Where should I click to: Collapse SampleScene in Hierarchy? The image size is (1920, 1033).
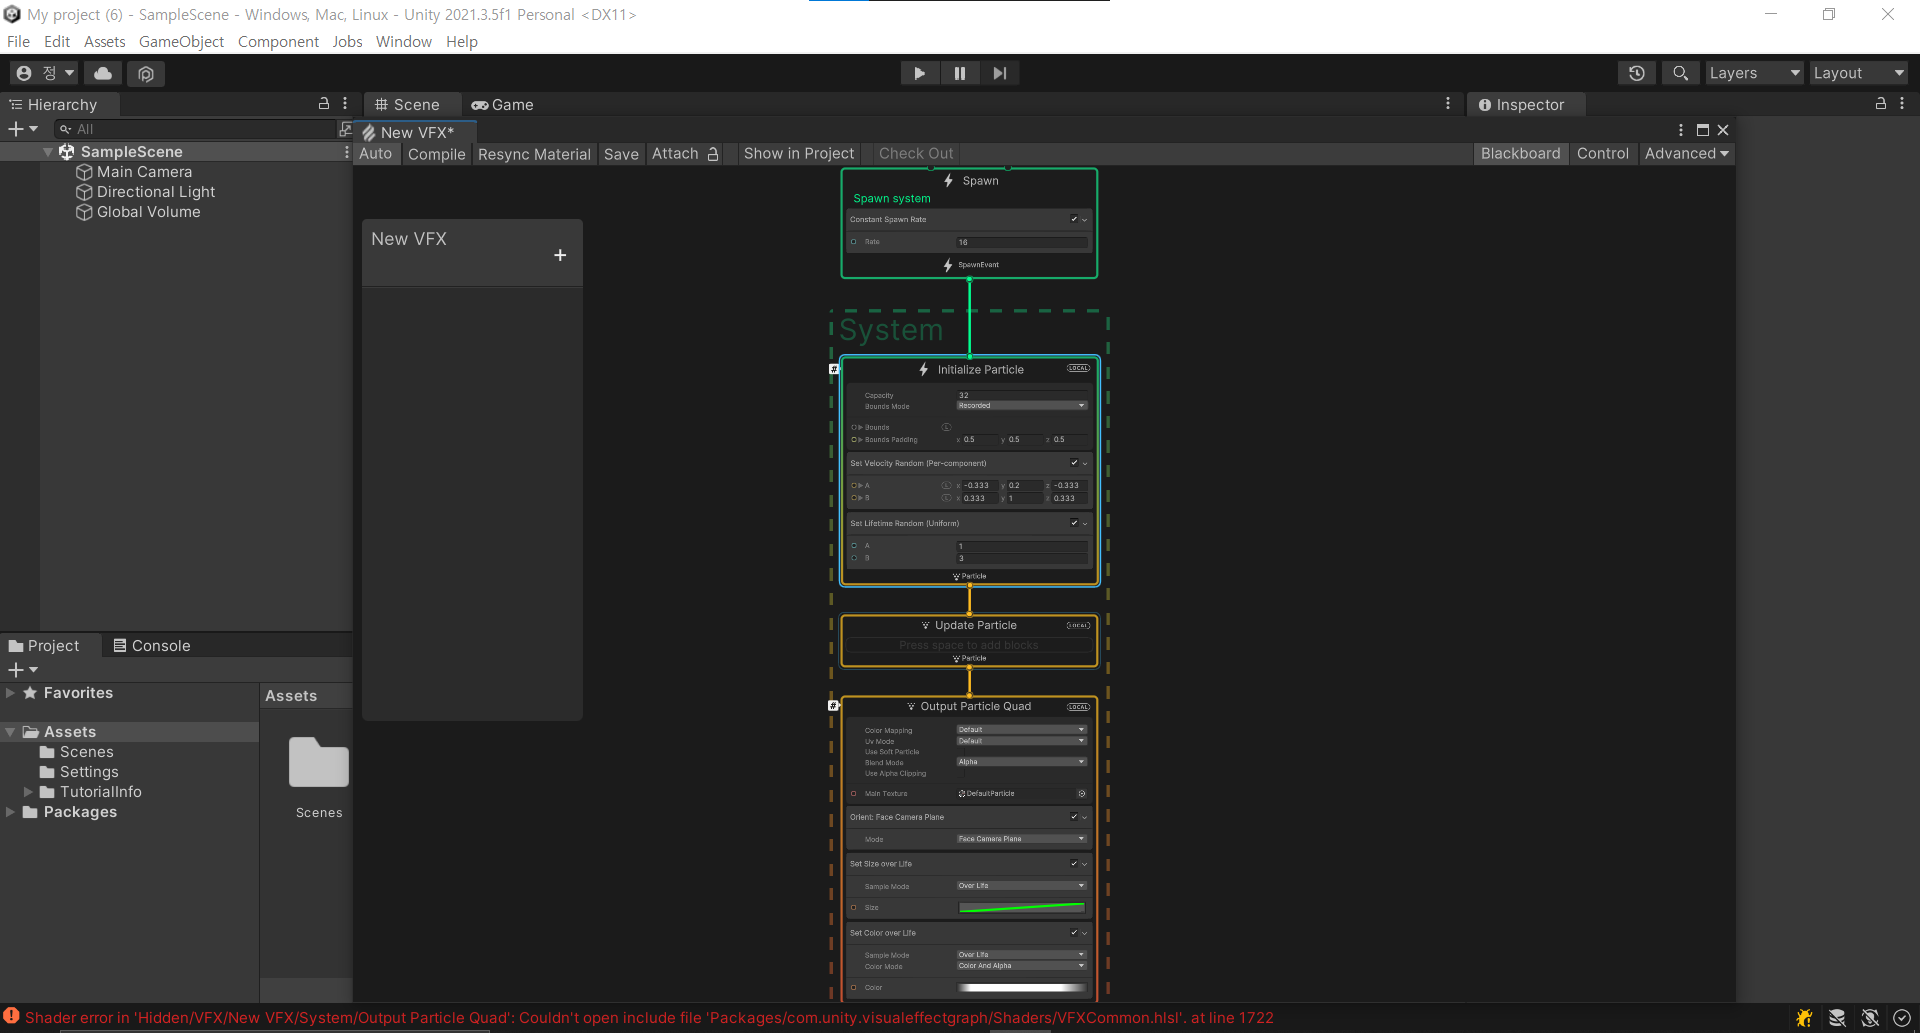[48, 152]
